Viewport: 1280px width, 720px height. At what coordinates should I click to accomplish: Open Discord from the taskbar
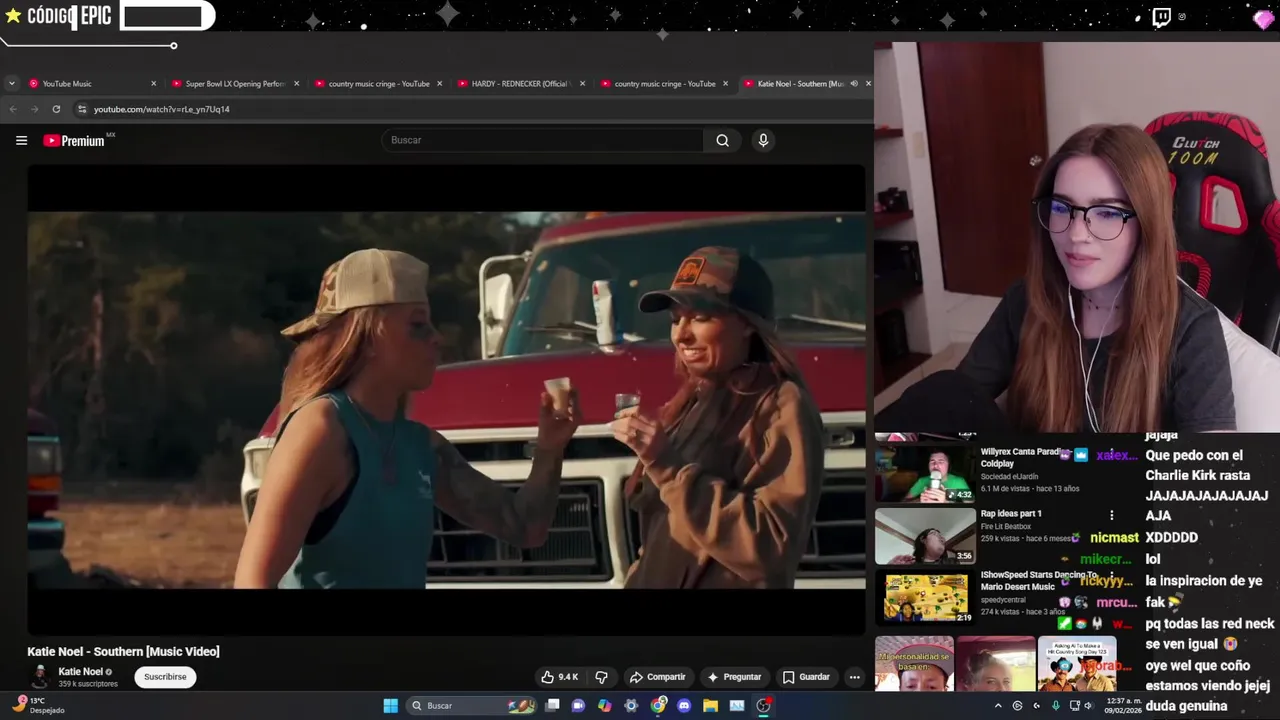(x=684, y=705)
